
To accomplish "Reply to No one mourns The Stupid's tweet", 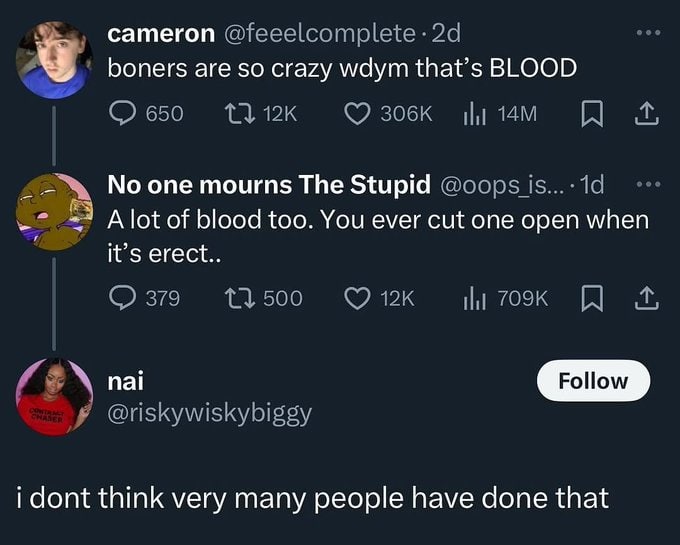I will (x=122, y=297).
